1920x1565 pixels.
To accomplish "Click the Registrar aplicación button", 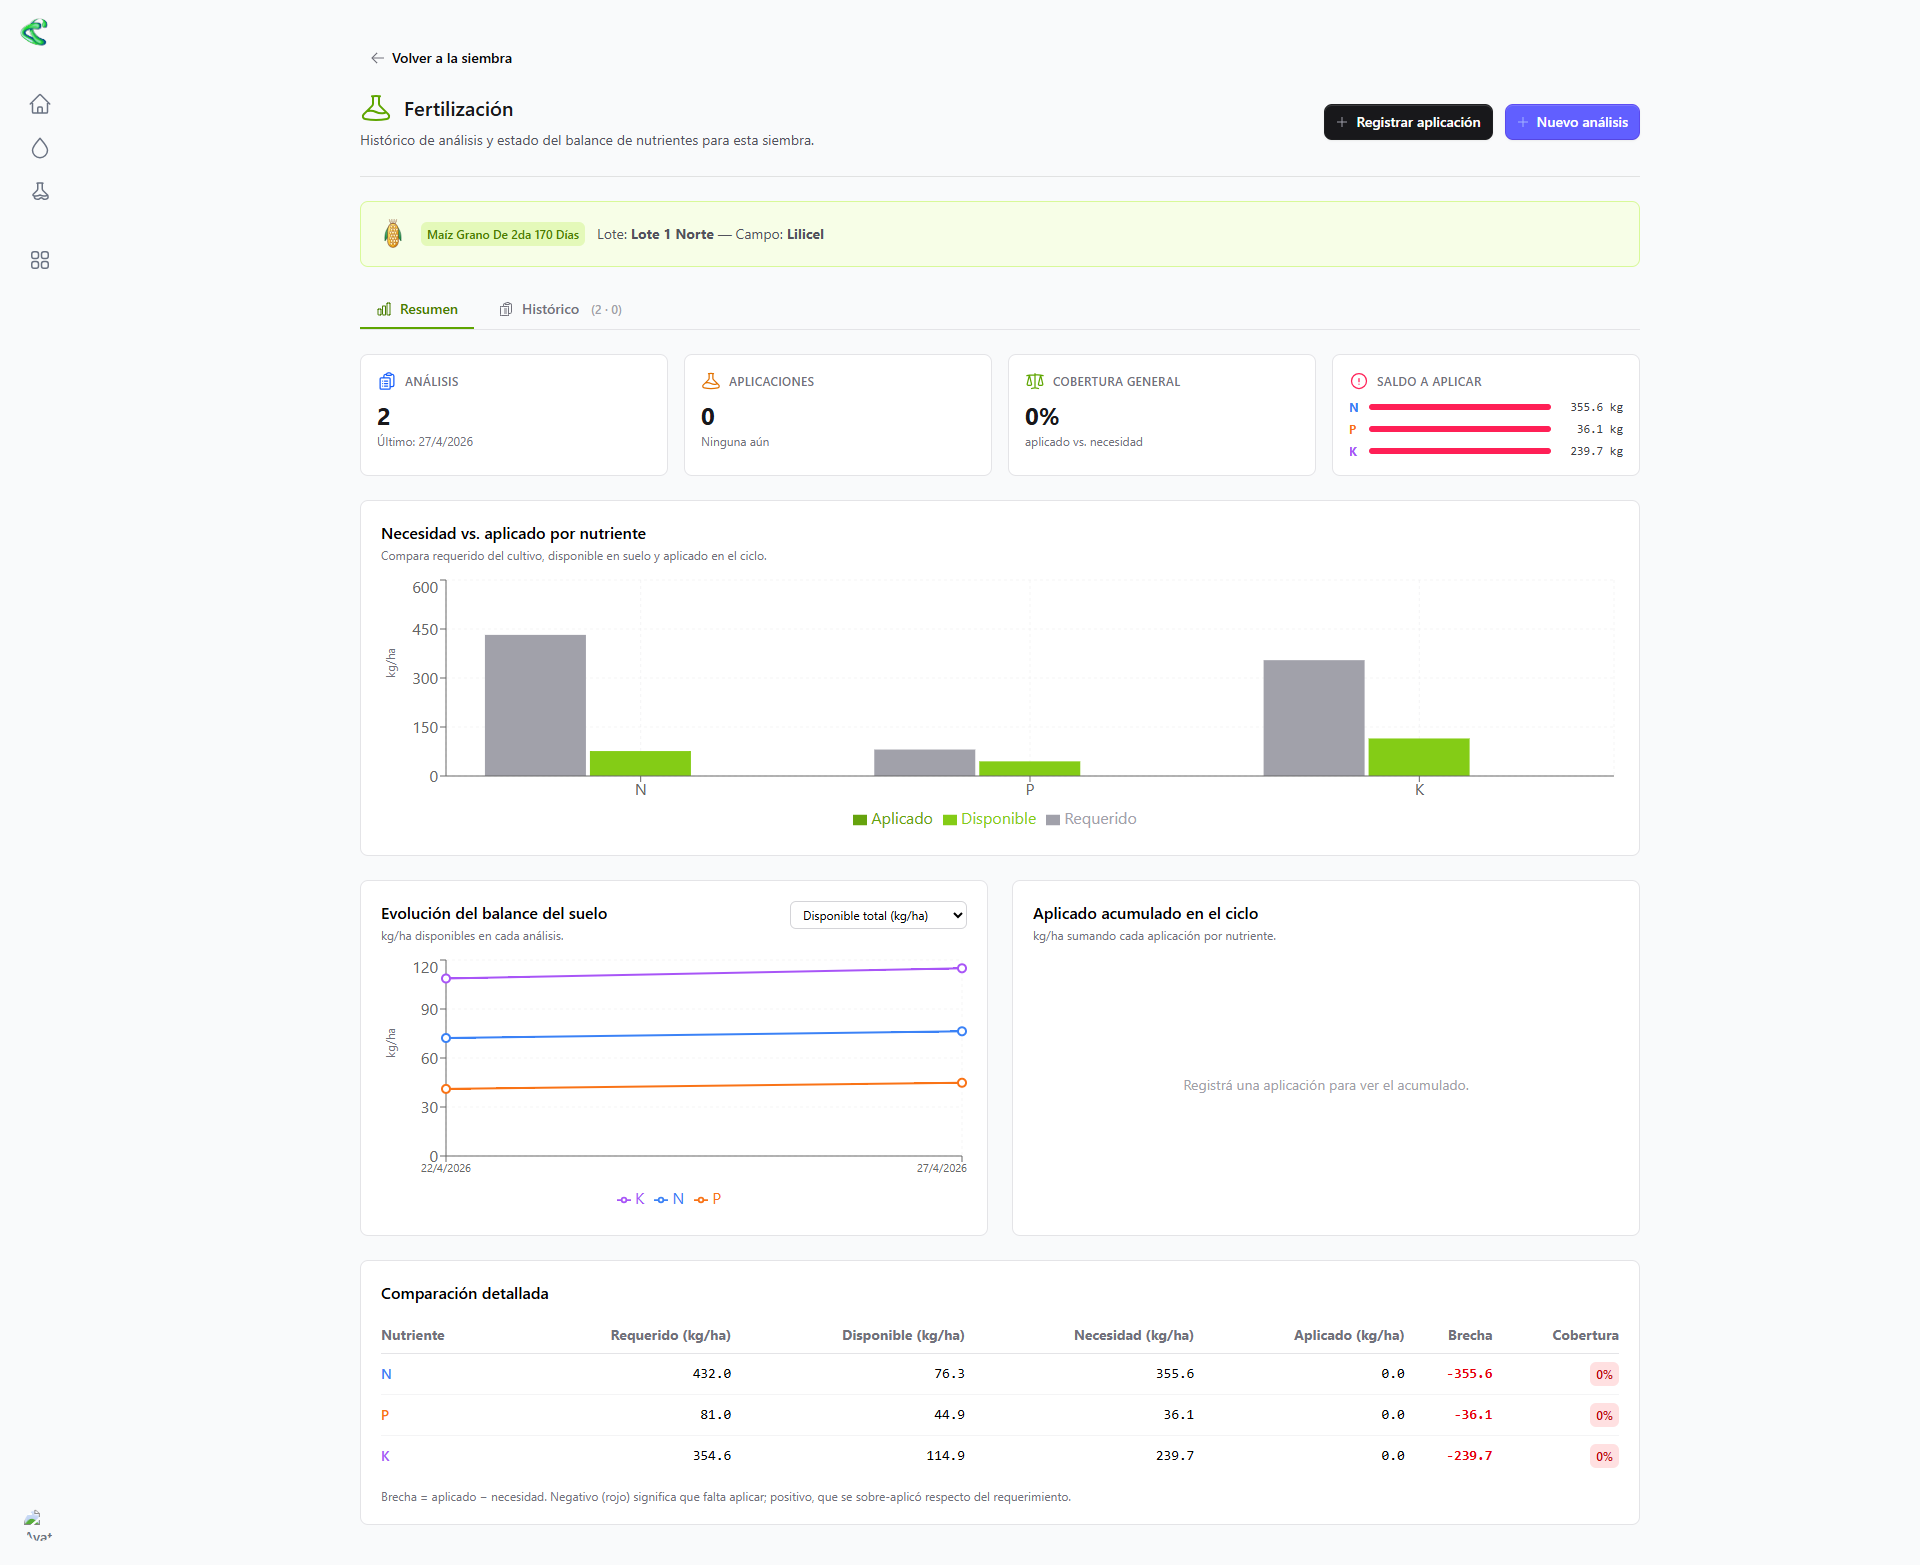I will click(x=1408, y=122).
